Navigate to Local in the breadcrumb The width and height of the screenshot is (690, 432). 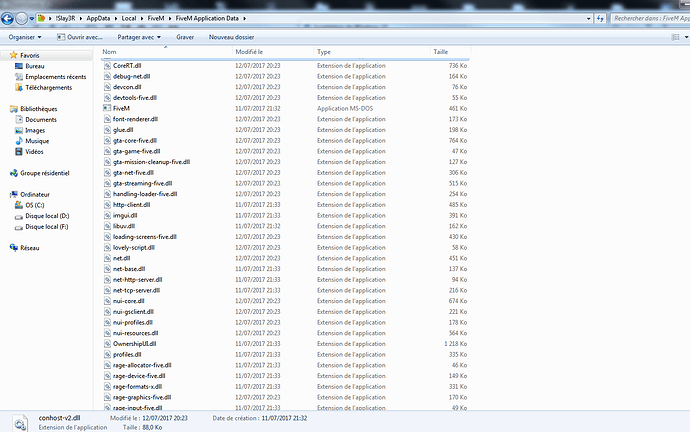tap(129, 18)
